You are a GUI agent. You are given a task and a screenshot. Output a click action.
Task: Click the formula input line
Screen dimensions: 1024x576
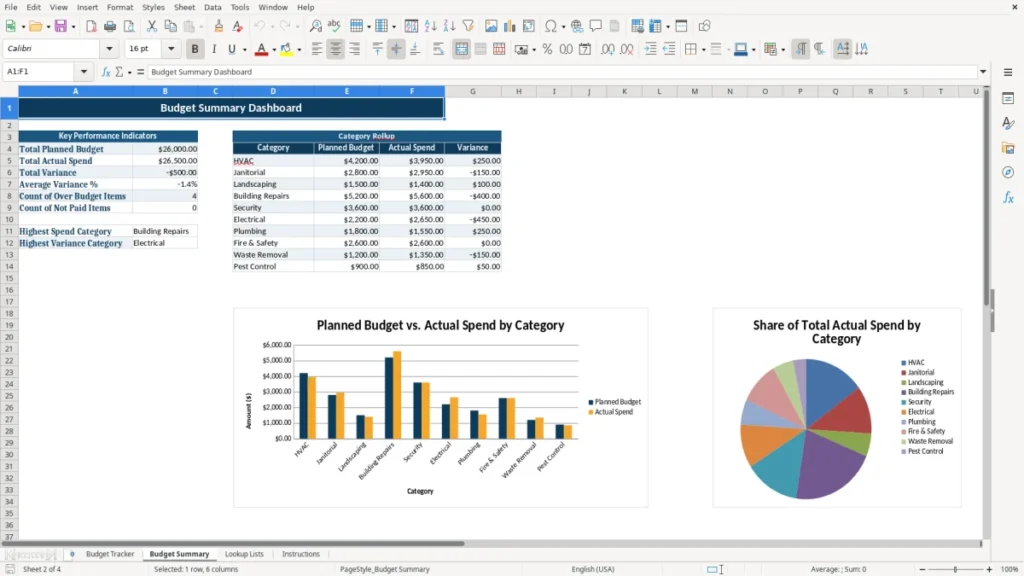(x=562, y=72)
